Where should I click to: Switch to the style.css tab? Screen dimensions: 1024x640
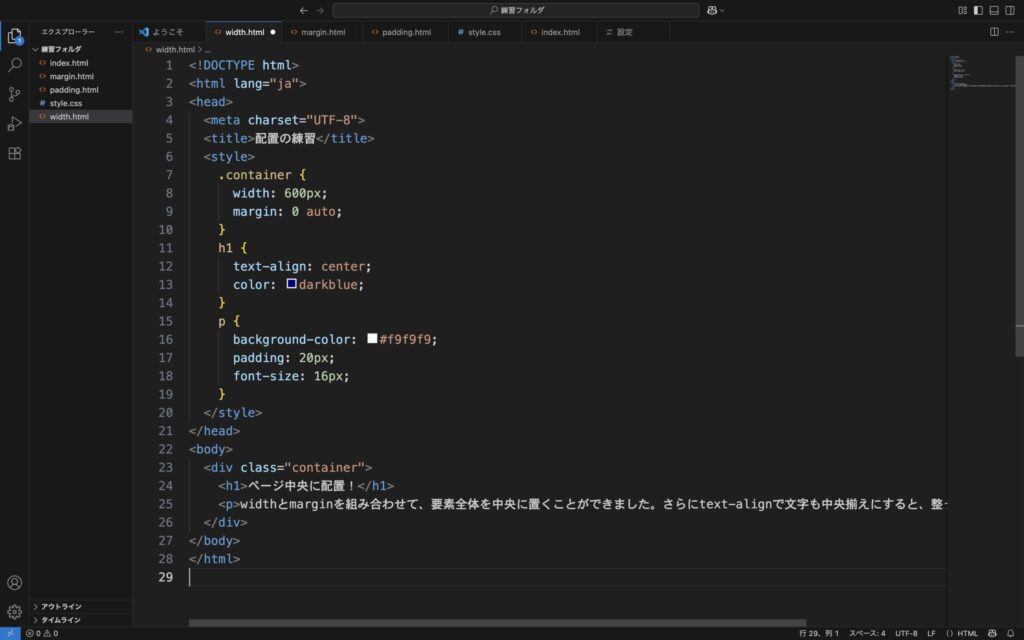(484, 32)
